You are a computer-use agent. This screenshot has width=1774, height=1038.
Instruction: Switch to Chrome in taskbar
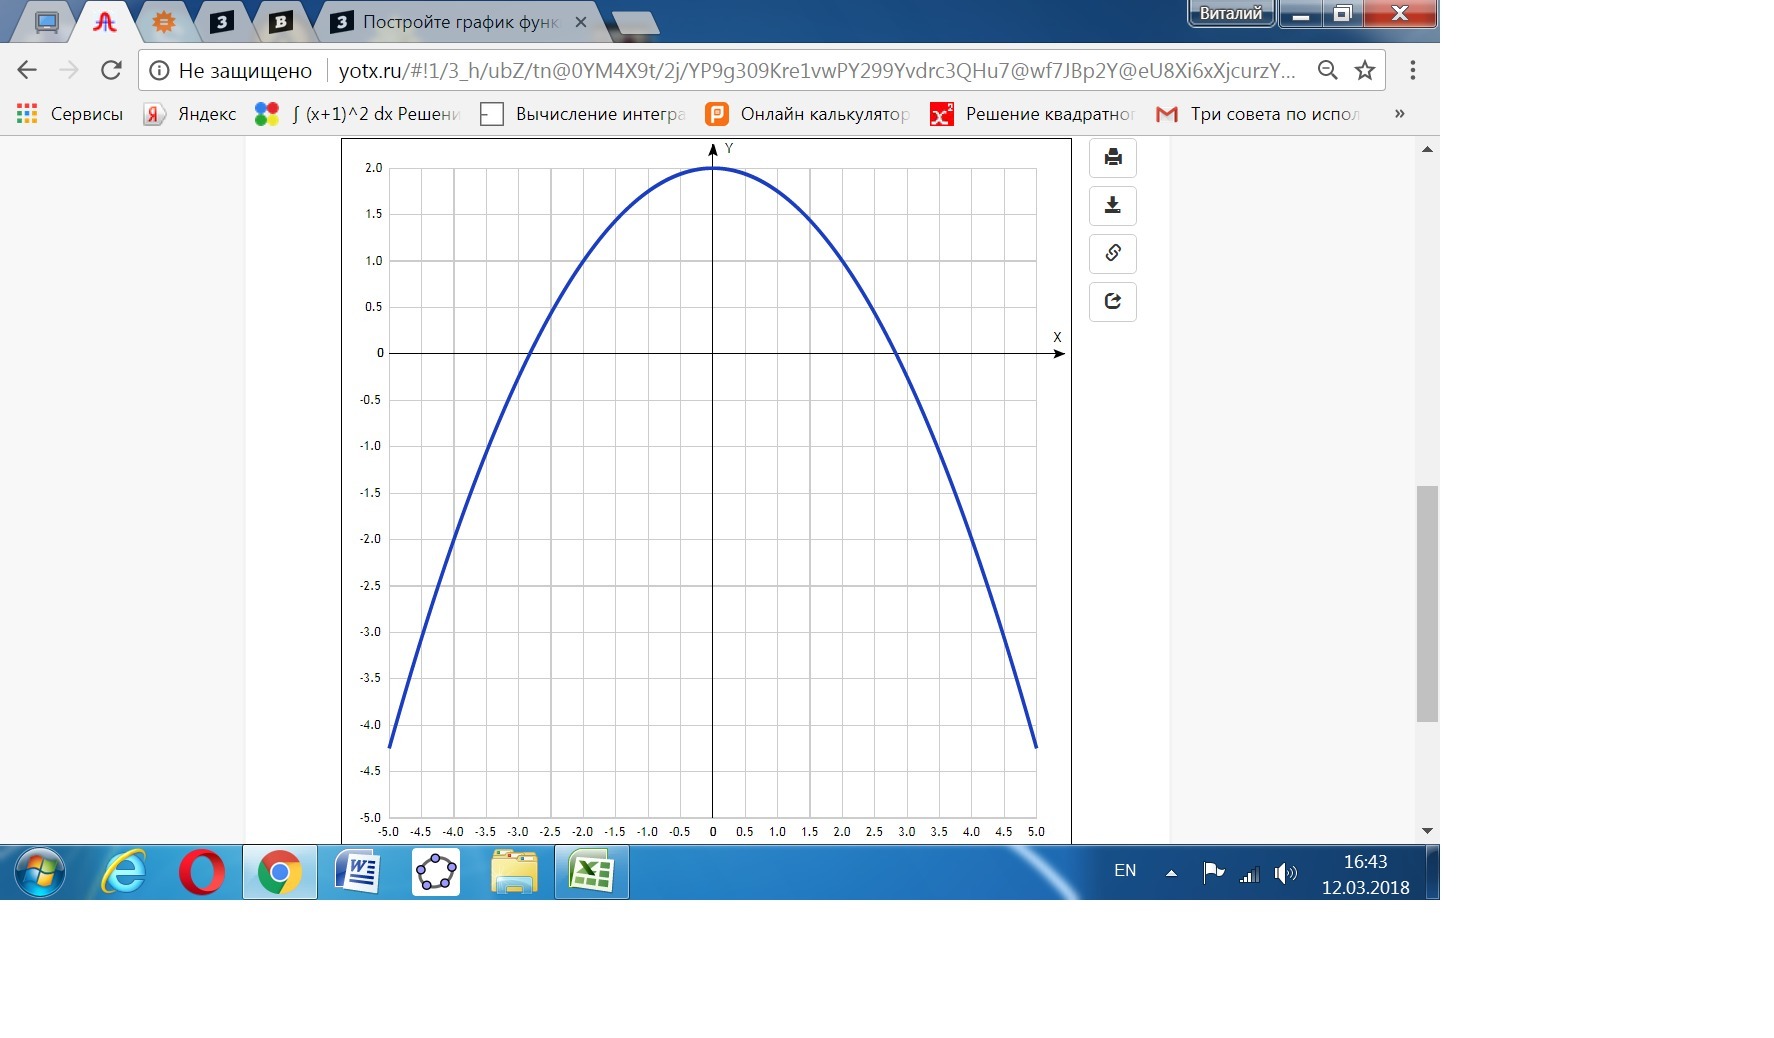tap(279, 873)
